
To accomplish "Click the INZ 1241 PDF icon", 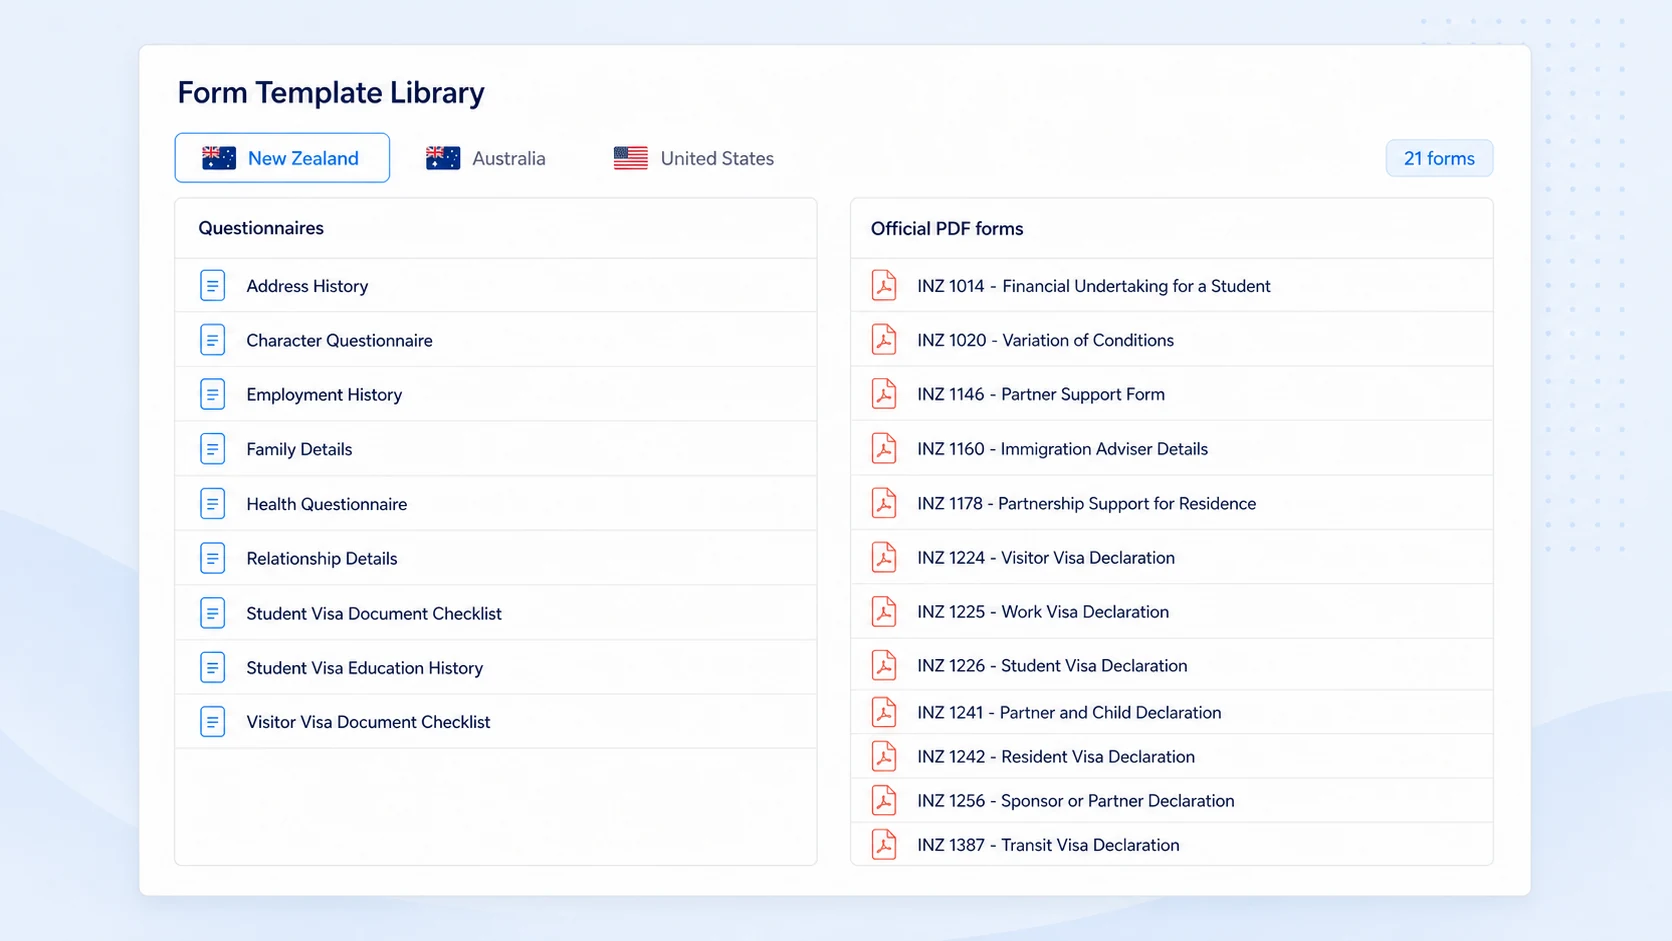I will tap(884, 712).
